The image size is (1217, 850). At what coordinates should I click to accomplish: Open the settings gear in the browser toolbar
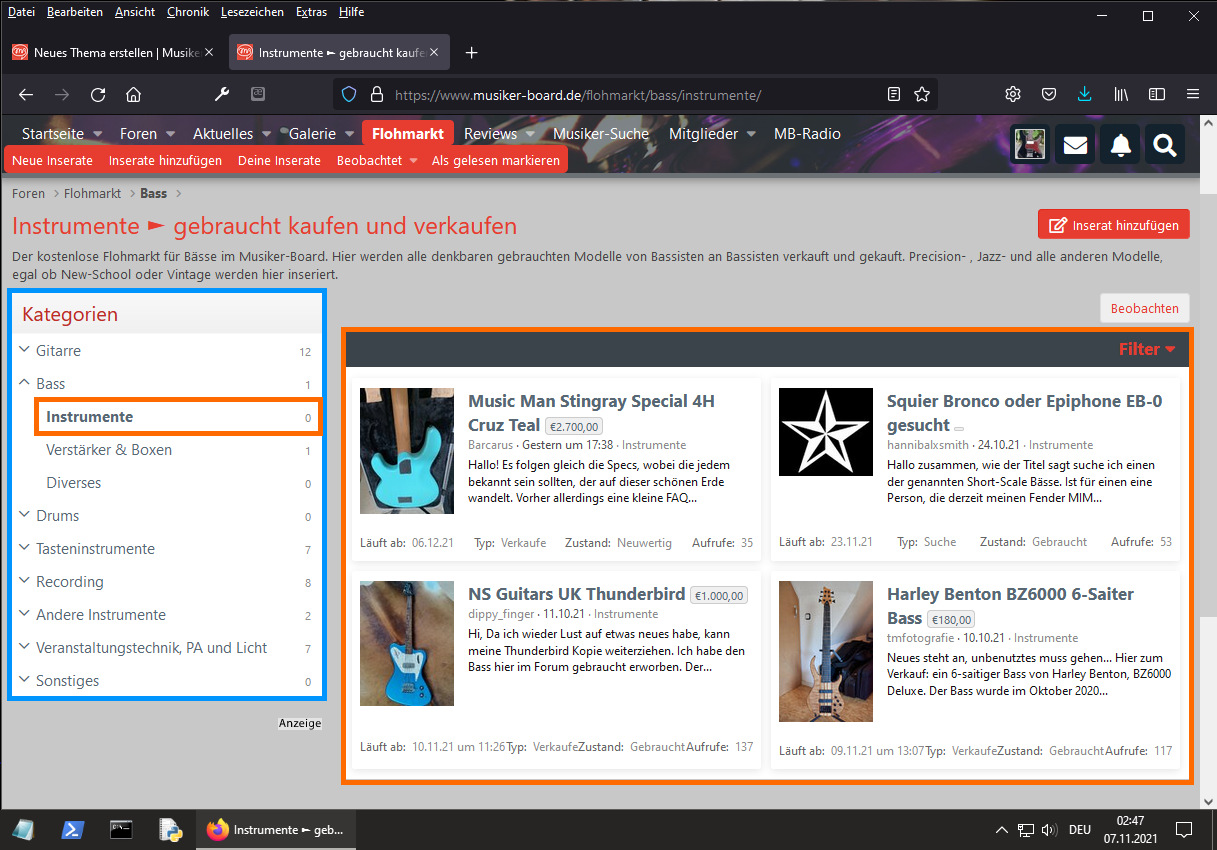(x=1013, y=94)
